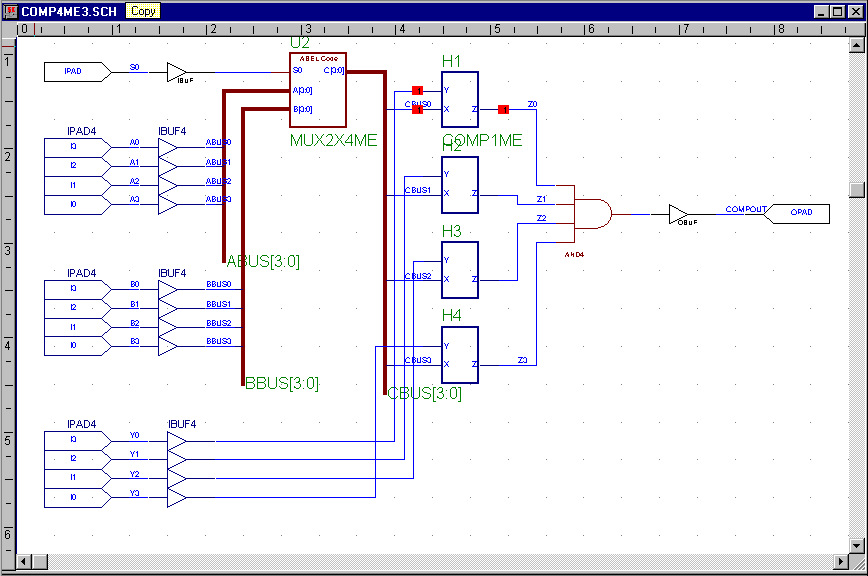Select the AND4 gate symbol
The image size is (868, 576).
coord(592,213)
